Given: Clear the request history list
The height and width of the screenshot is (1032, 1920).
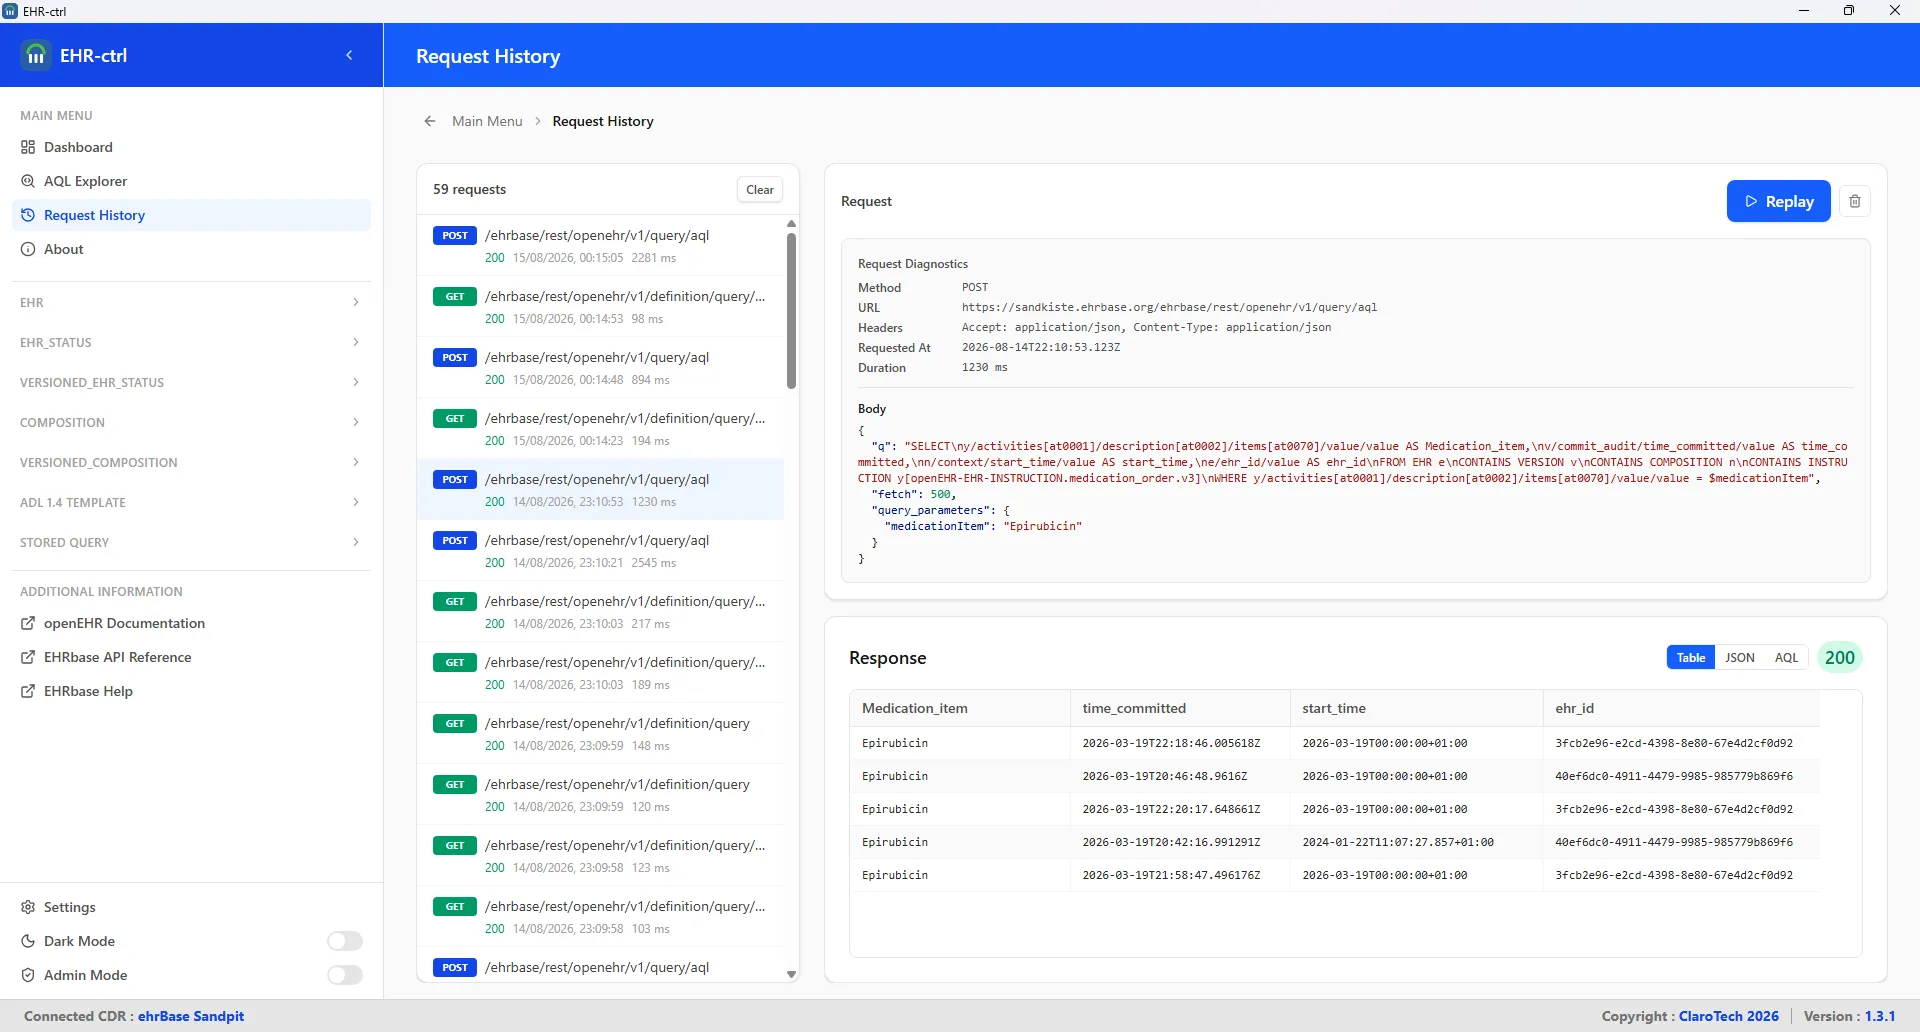Looking at the screenshot, I should 760,190.
